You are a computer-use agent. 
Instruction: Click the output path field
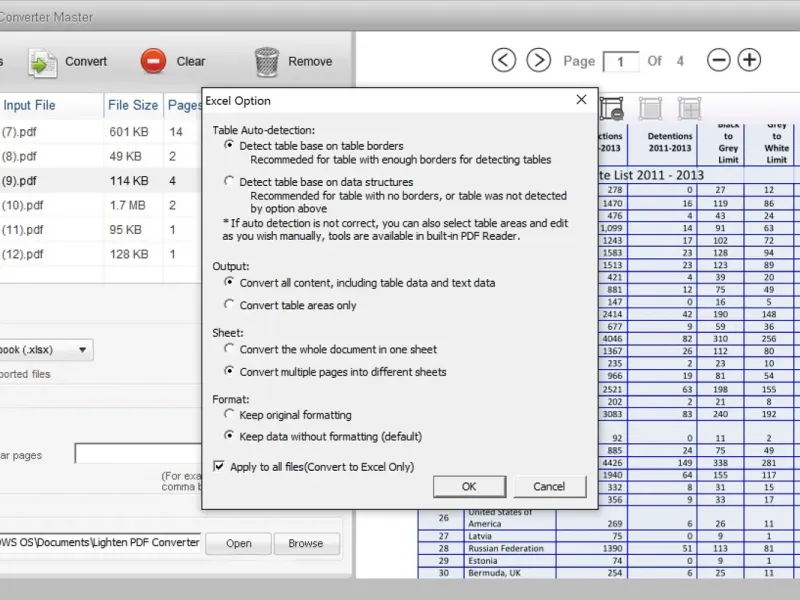point(101,542)
